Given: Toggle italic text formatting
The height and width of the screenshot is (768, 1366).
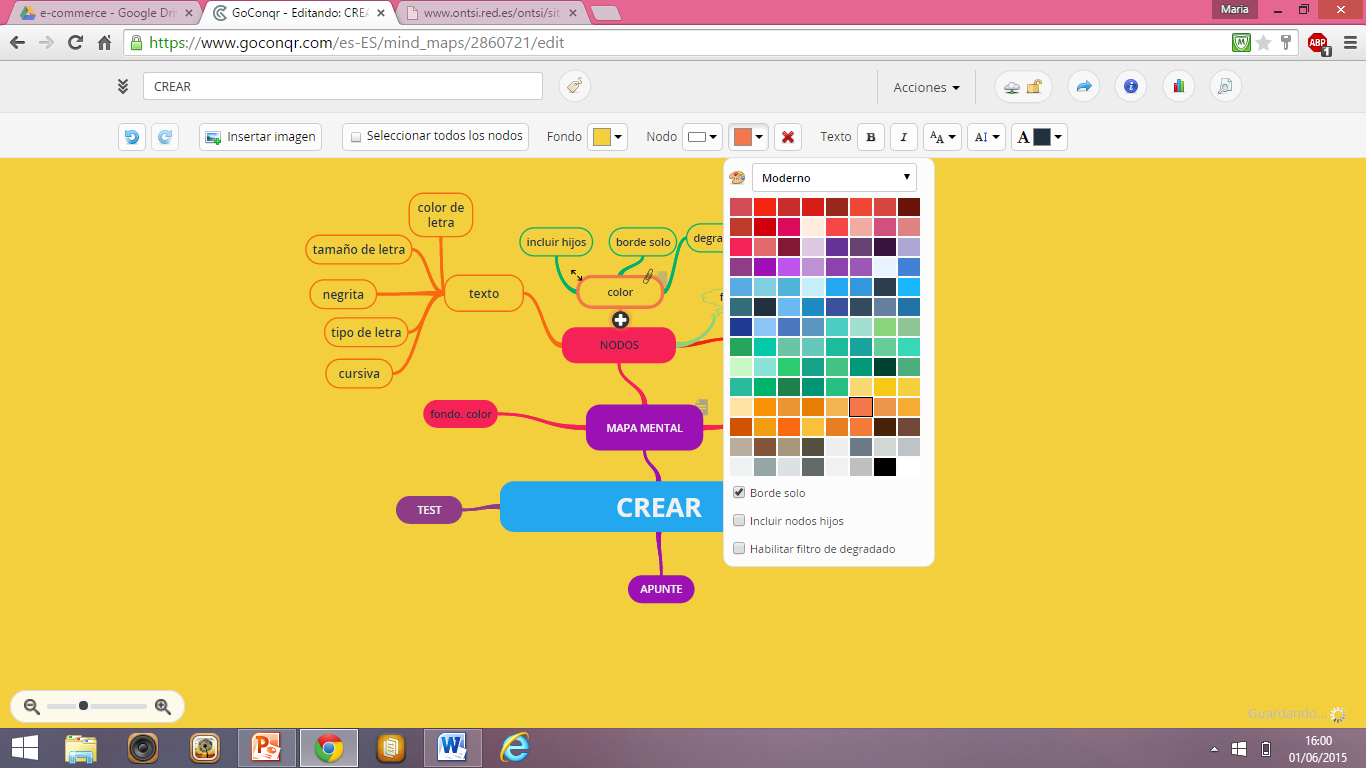Looking at the screenshot, I should click(904, 137).
